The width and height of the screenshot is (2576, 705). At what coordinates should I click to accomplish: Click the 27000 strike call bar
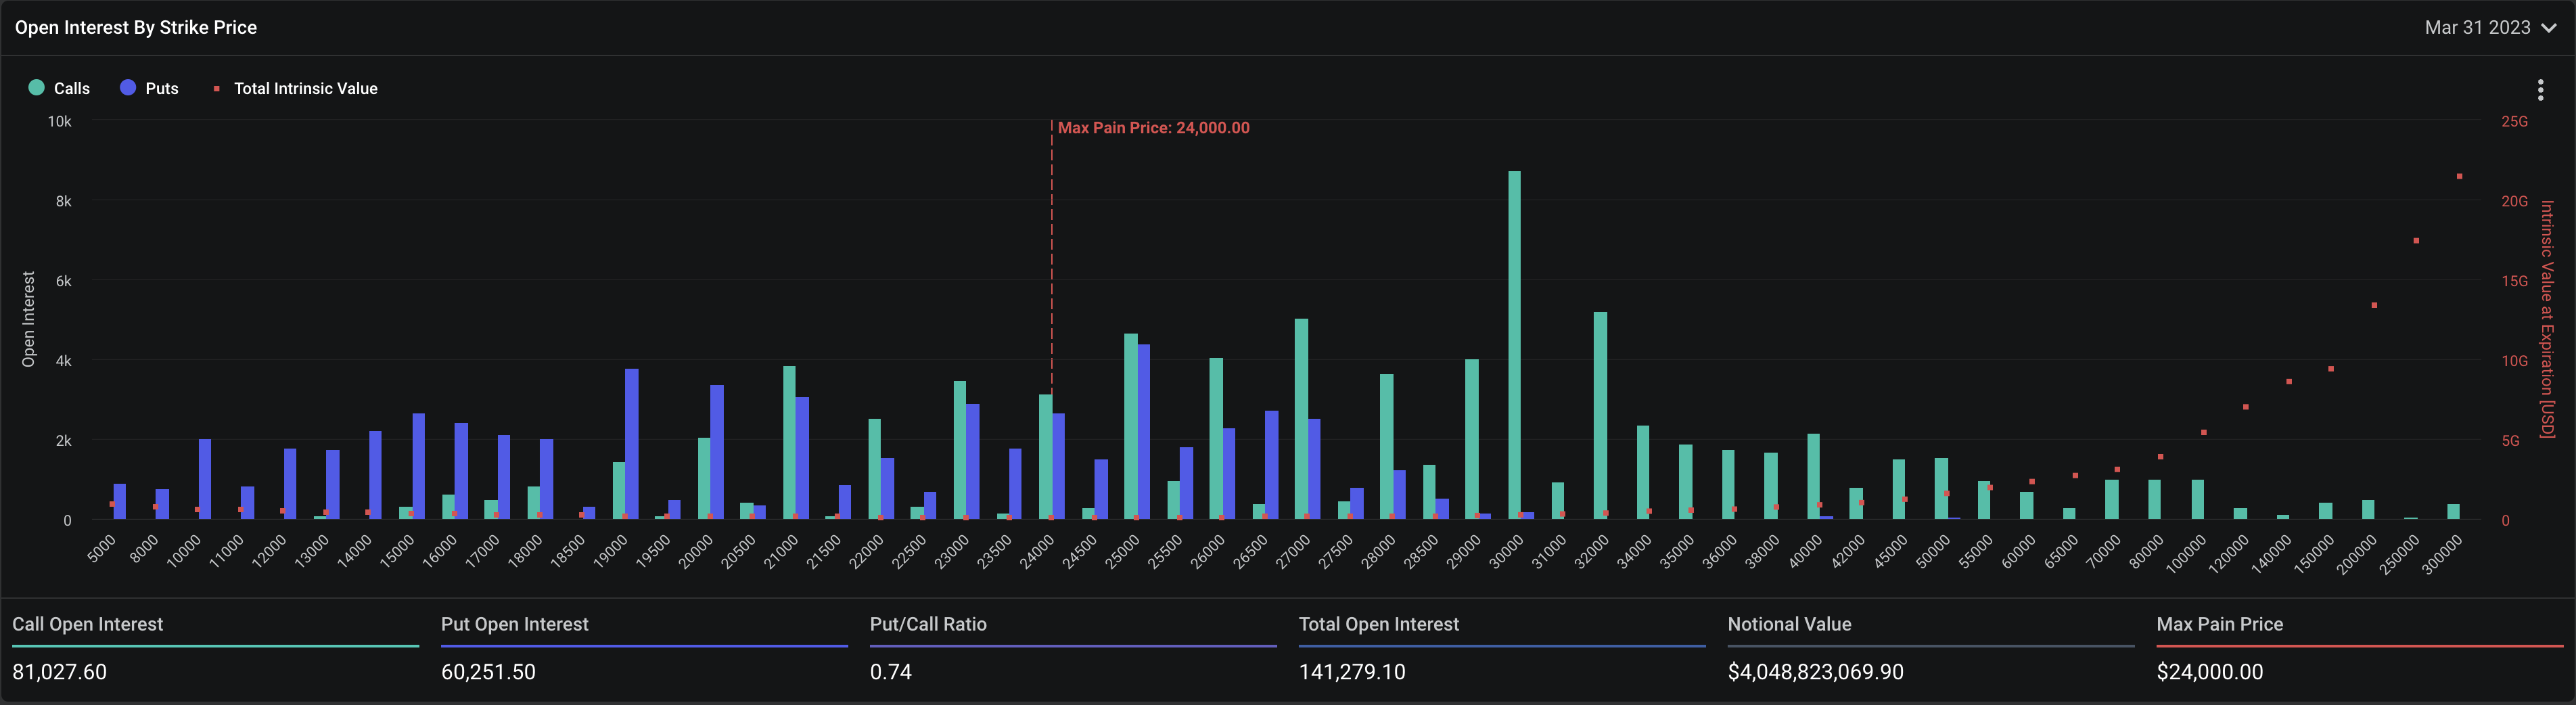tap(1301, 419)
